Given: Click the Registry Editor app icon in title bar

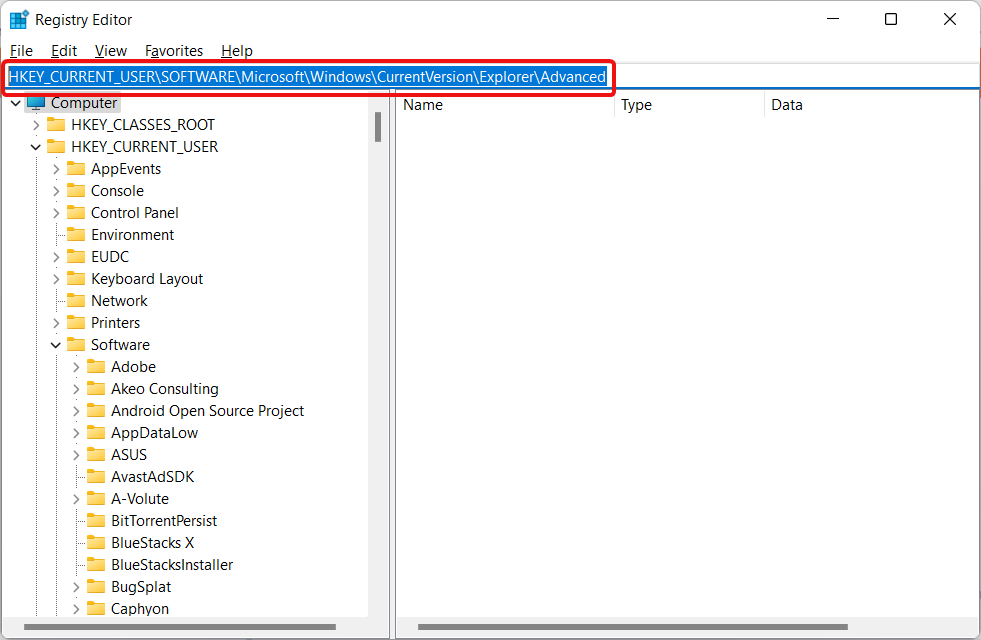Looking at the screenshot, I should point(19,19).
